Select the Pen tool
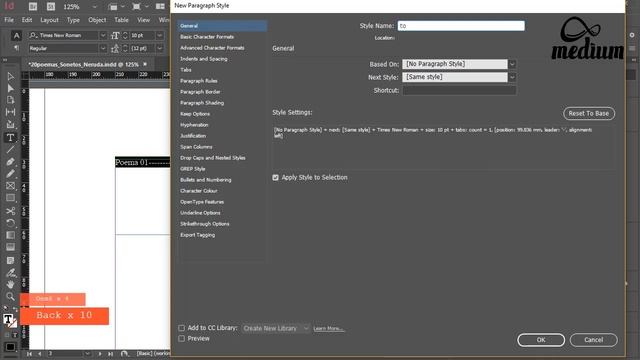This screenshot has width=640, height=360. [x=11, y=162]
